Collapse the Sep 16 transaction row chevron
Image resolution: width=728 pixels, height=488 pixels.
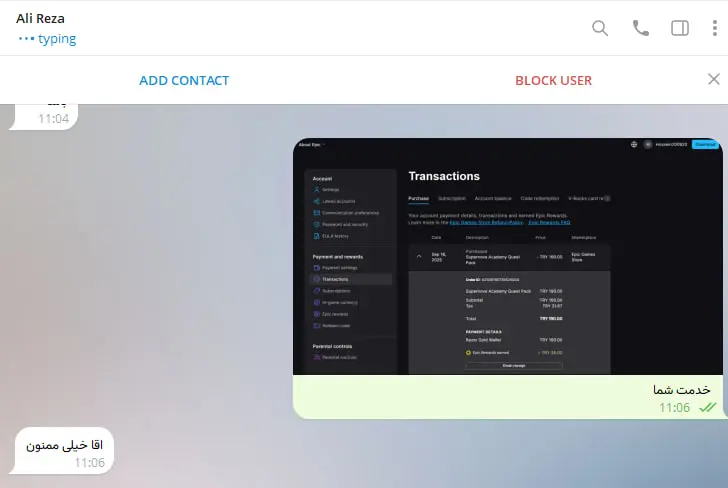419,256
